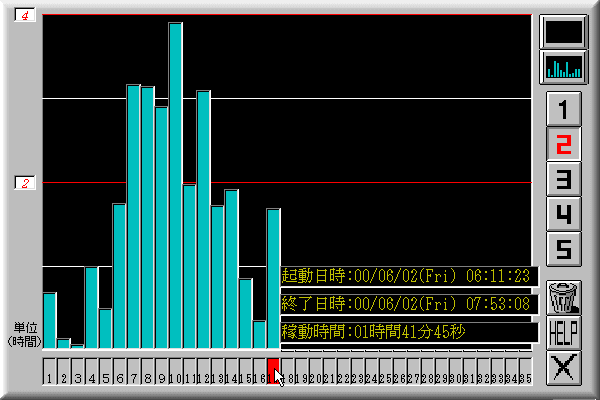Select page button 1

564,109
